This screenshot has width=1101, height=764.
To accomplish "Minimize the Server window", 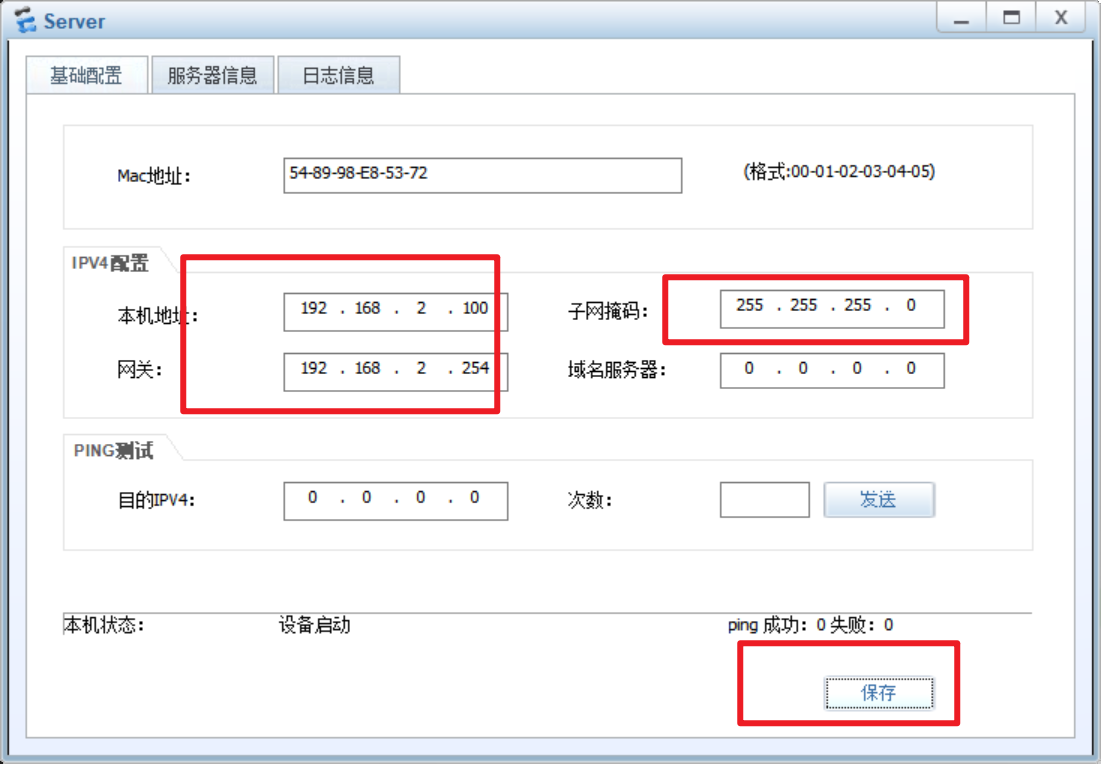I will (961, 18).
